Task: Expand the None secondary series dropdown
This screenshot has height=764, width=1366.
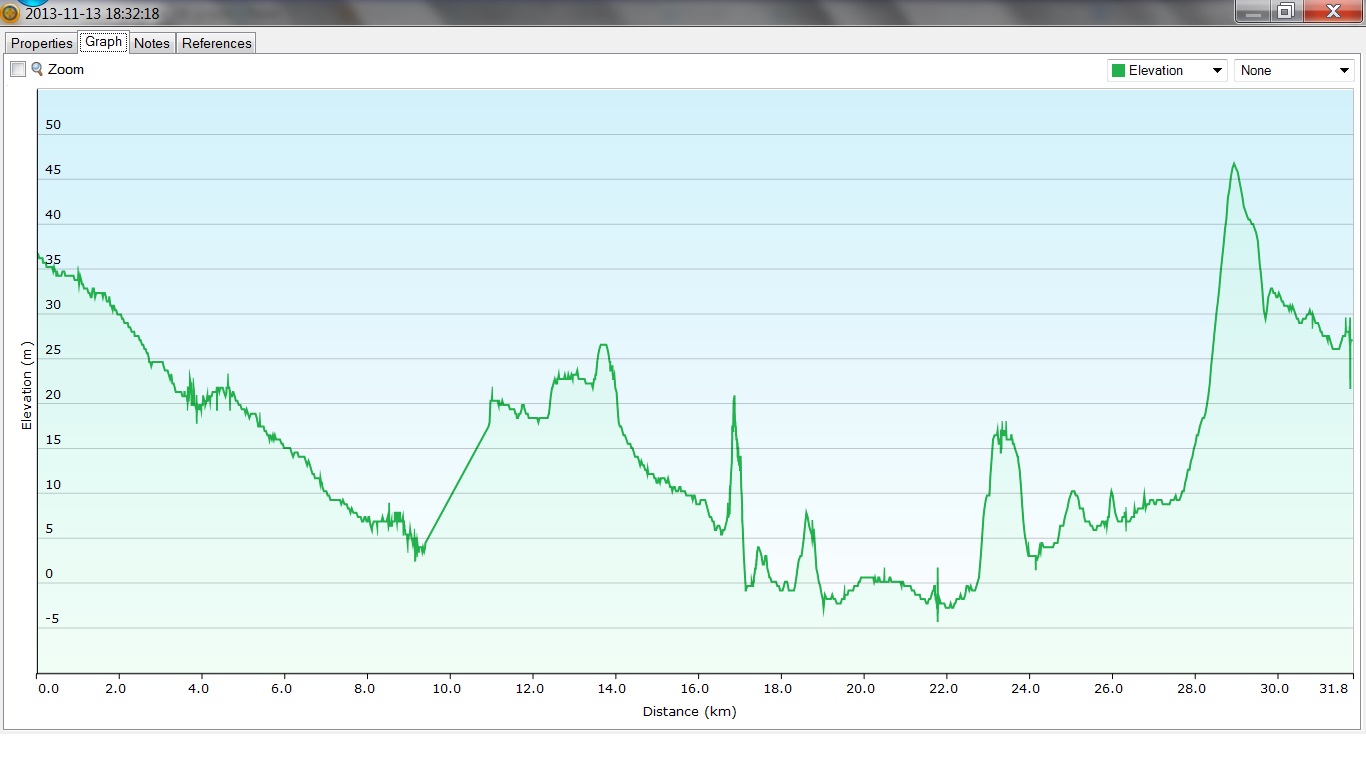Action: tap(1294, 71)
